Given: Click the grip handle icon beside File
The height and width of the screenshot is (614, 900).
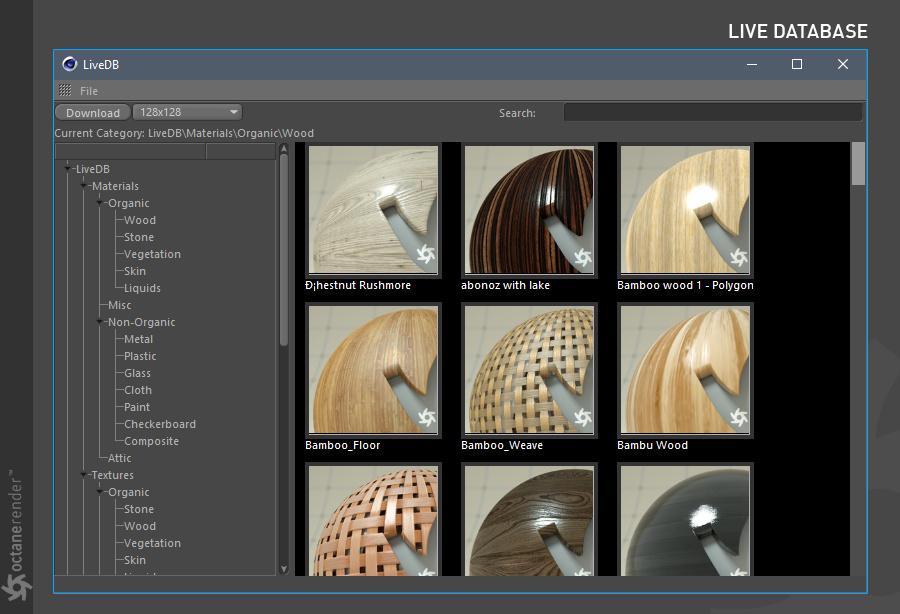Looking at the screenshot, I should click(x=65, y=91).
